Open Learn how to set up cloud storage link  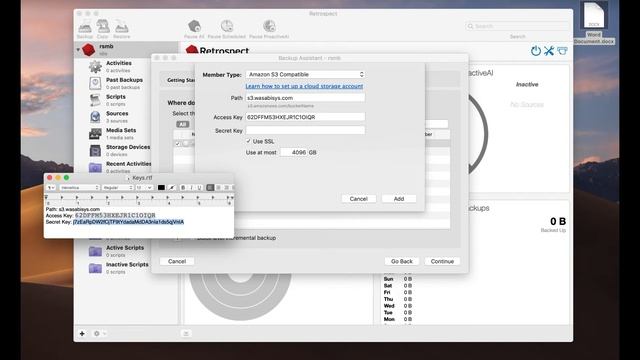tap(304, 86)
